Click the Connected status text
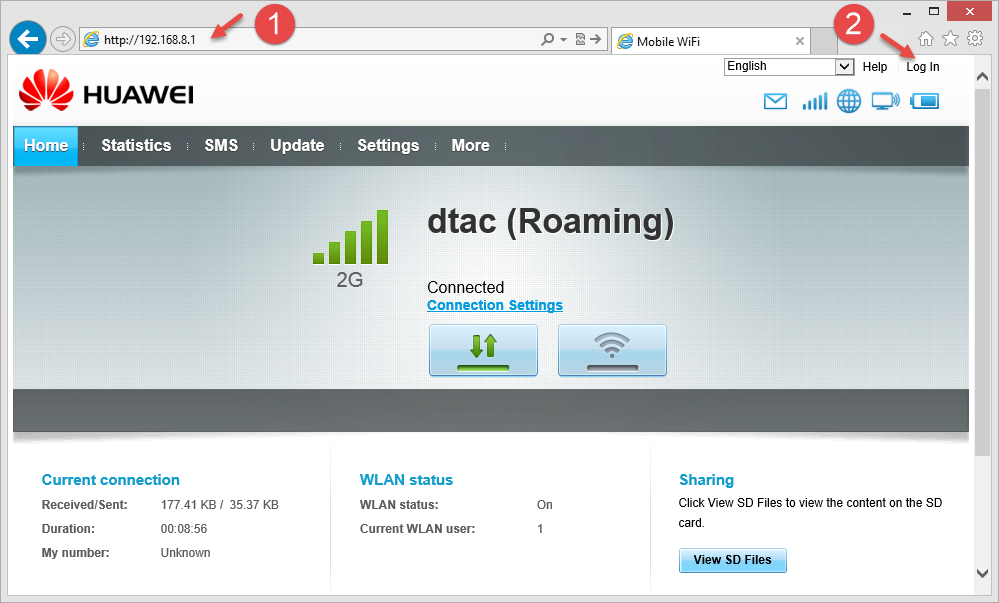This screenshot has width=999, height=603. [x=466, y=287]
